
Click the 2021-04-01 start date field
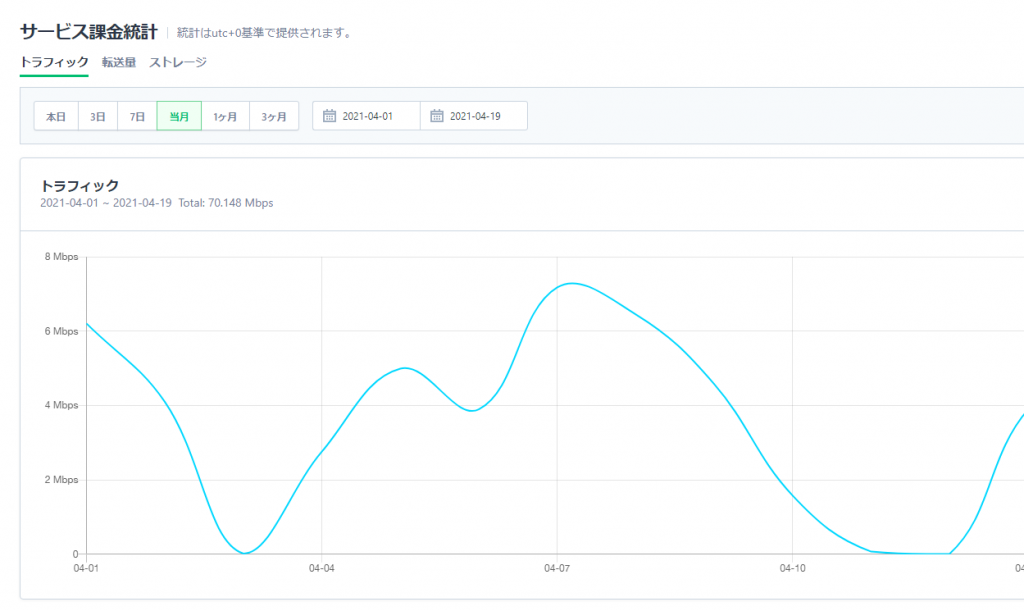point(368,116)
